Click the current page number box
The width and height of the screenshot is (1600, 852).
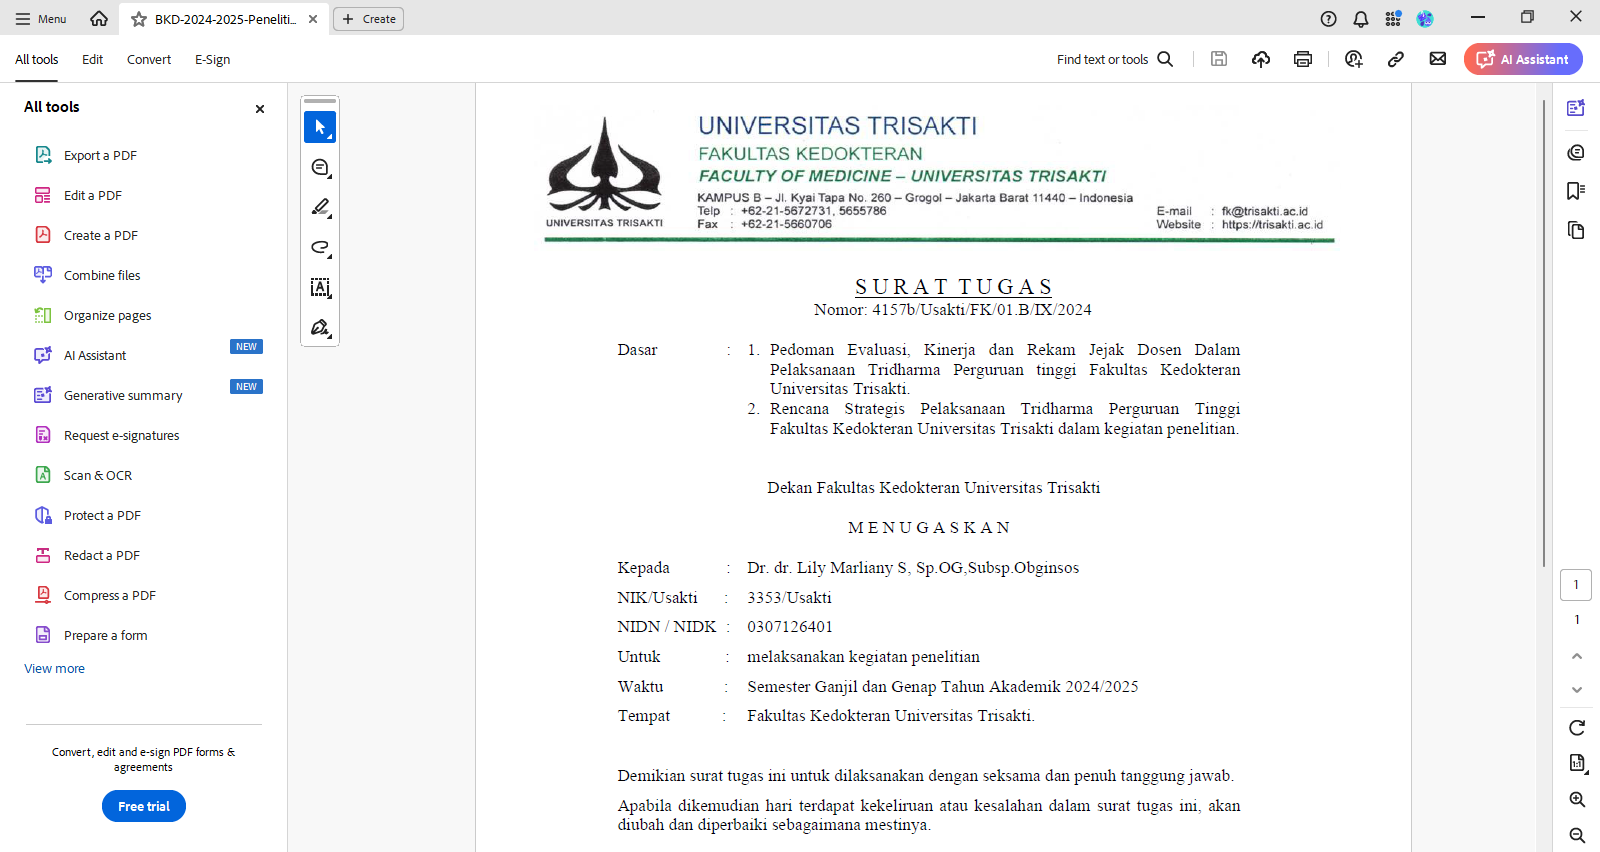click(1576, 585)
